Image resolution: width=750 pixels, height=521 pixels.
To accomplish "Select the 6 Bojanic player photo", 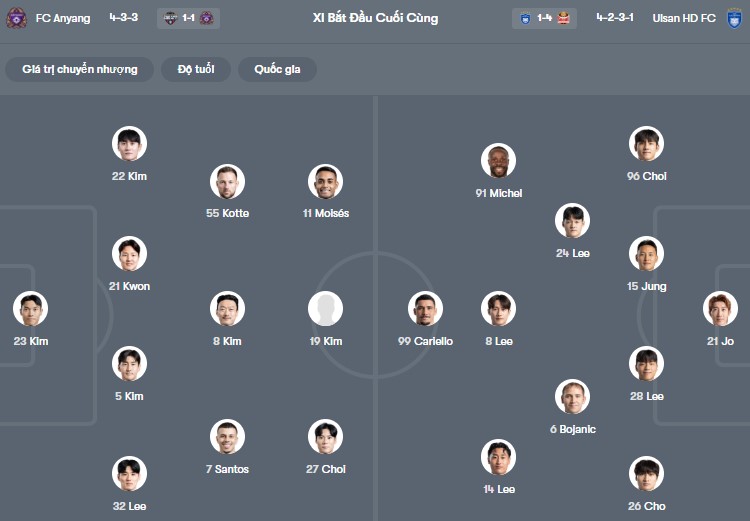I will pyautogui.click(x=573, y=397).
